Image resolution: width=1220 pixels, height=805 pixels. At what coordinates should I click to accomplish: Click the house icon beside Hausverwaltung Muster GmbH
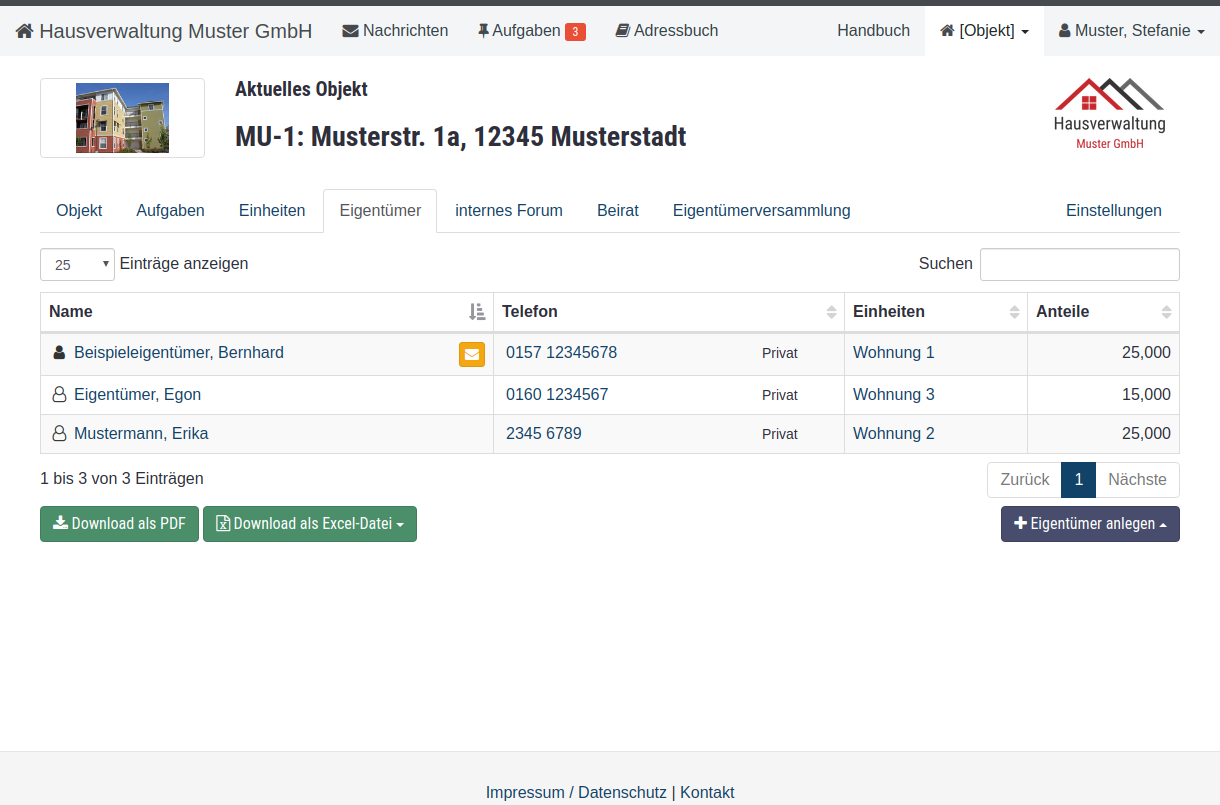[x=25, y=31]
